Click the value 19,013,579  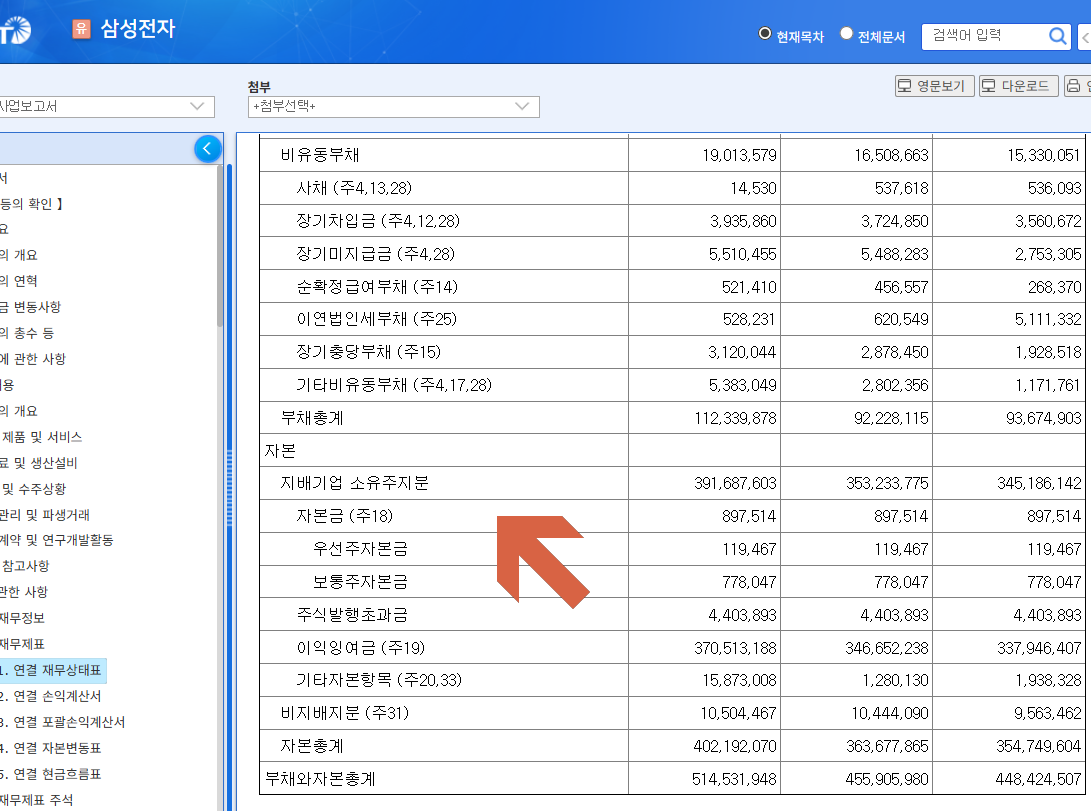(x=739, y=155)
